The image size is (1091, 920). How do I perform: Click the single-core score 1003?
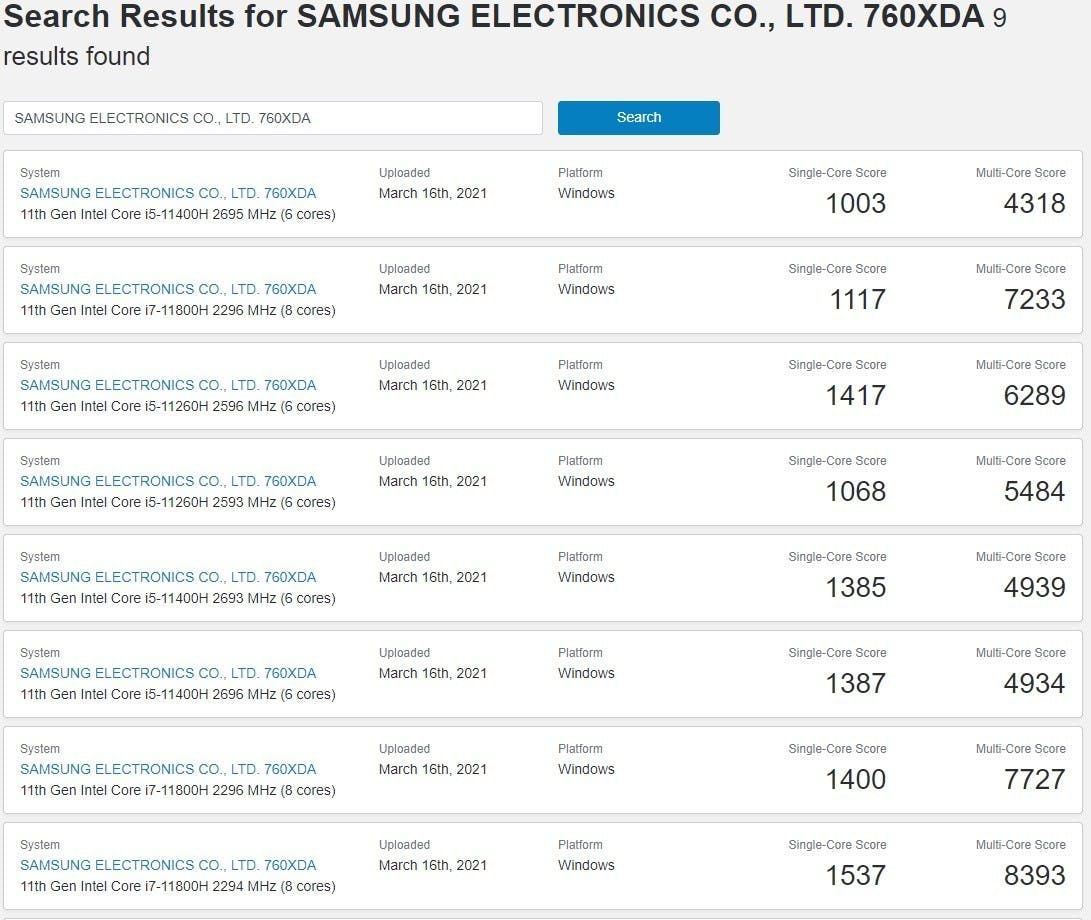(855, 204)
